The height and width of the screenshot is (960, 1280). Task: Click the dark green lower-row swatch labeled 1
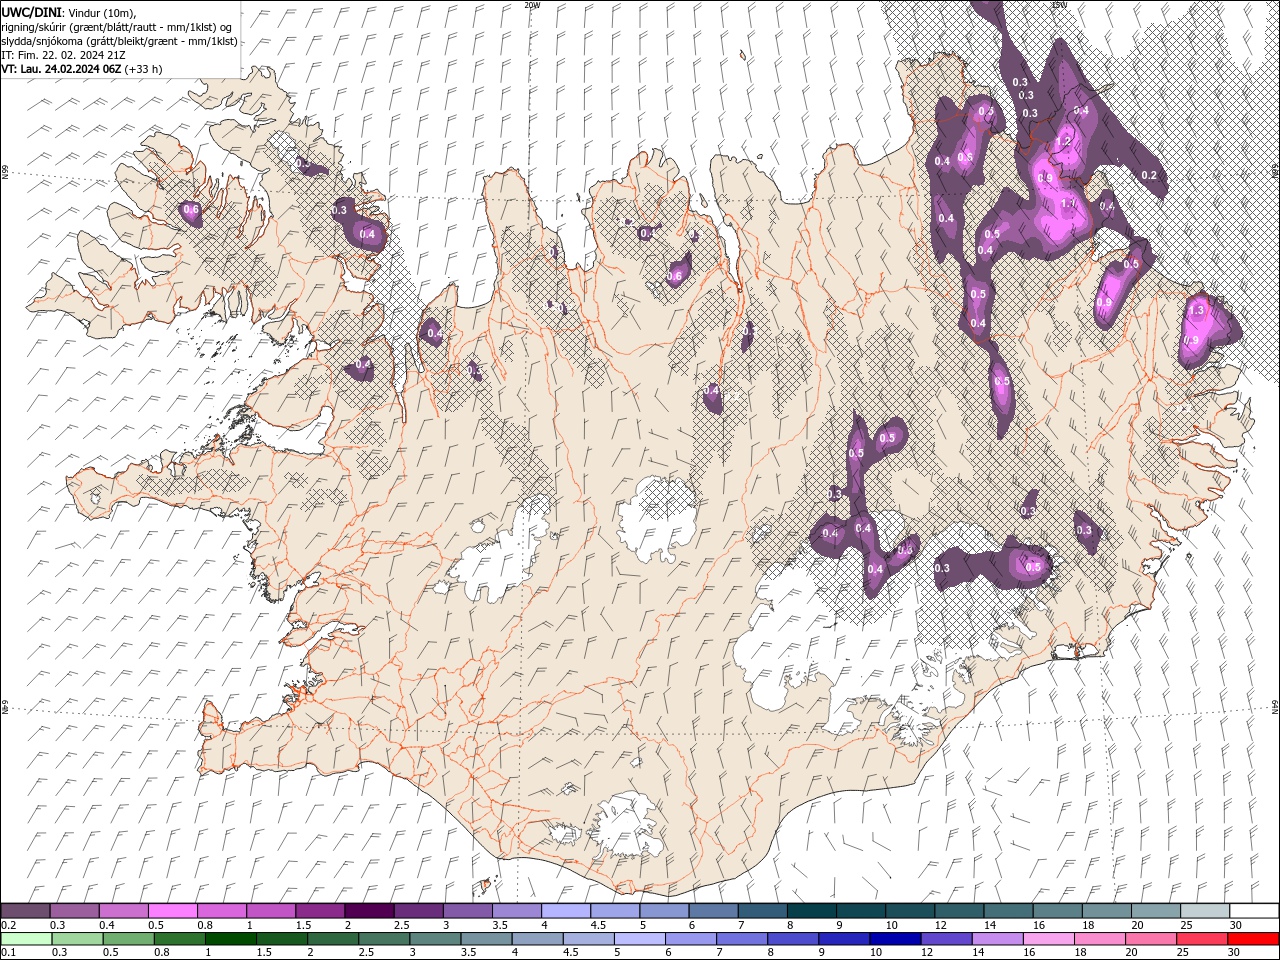230,938
